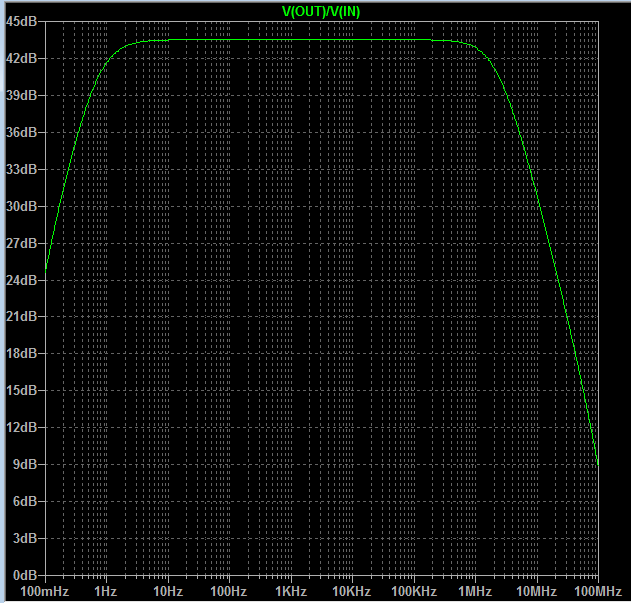The width and height of the screenshot is (631, 603).
Task: Click the 39dB vertical axis label
Action: (21, 95)
